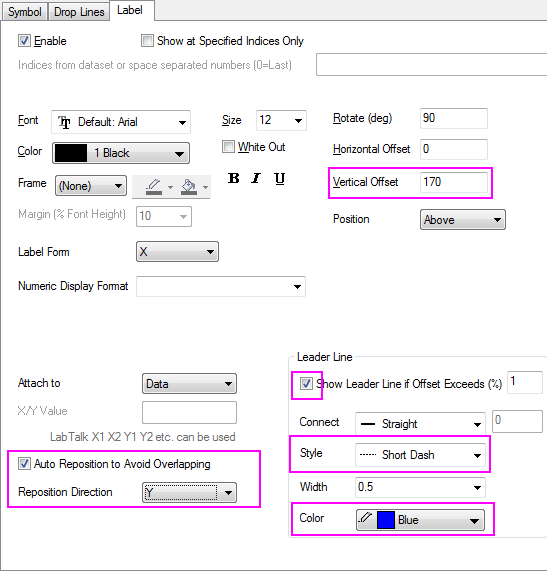Switch to the Symbol tab
Screen dimensions: 547x572
pyautogui.click(x=24, y=12)
